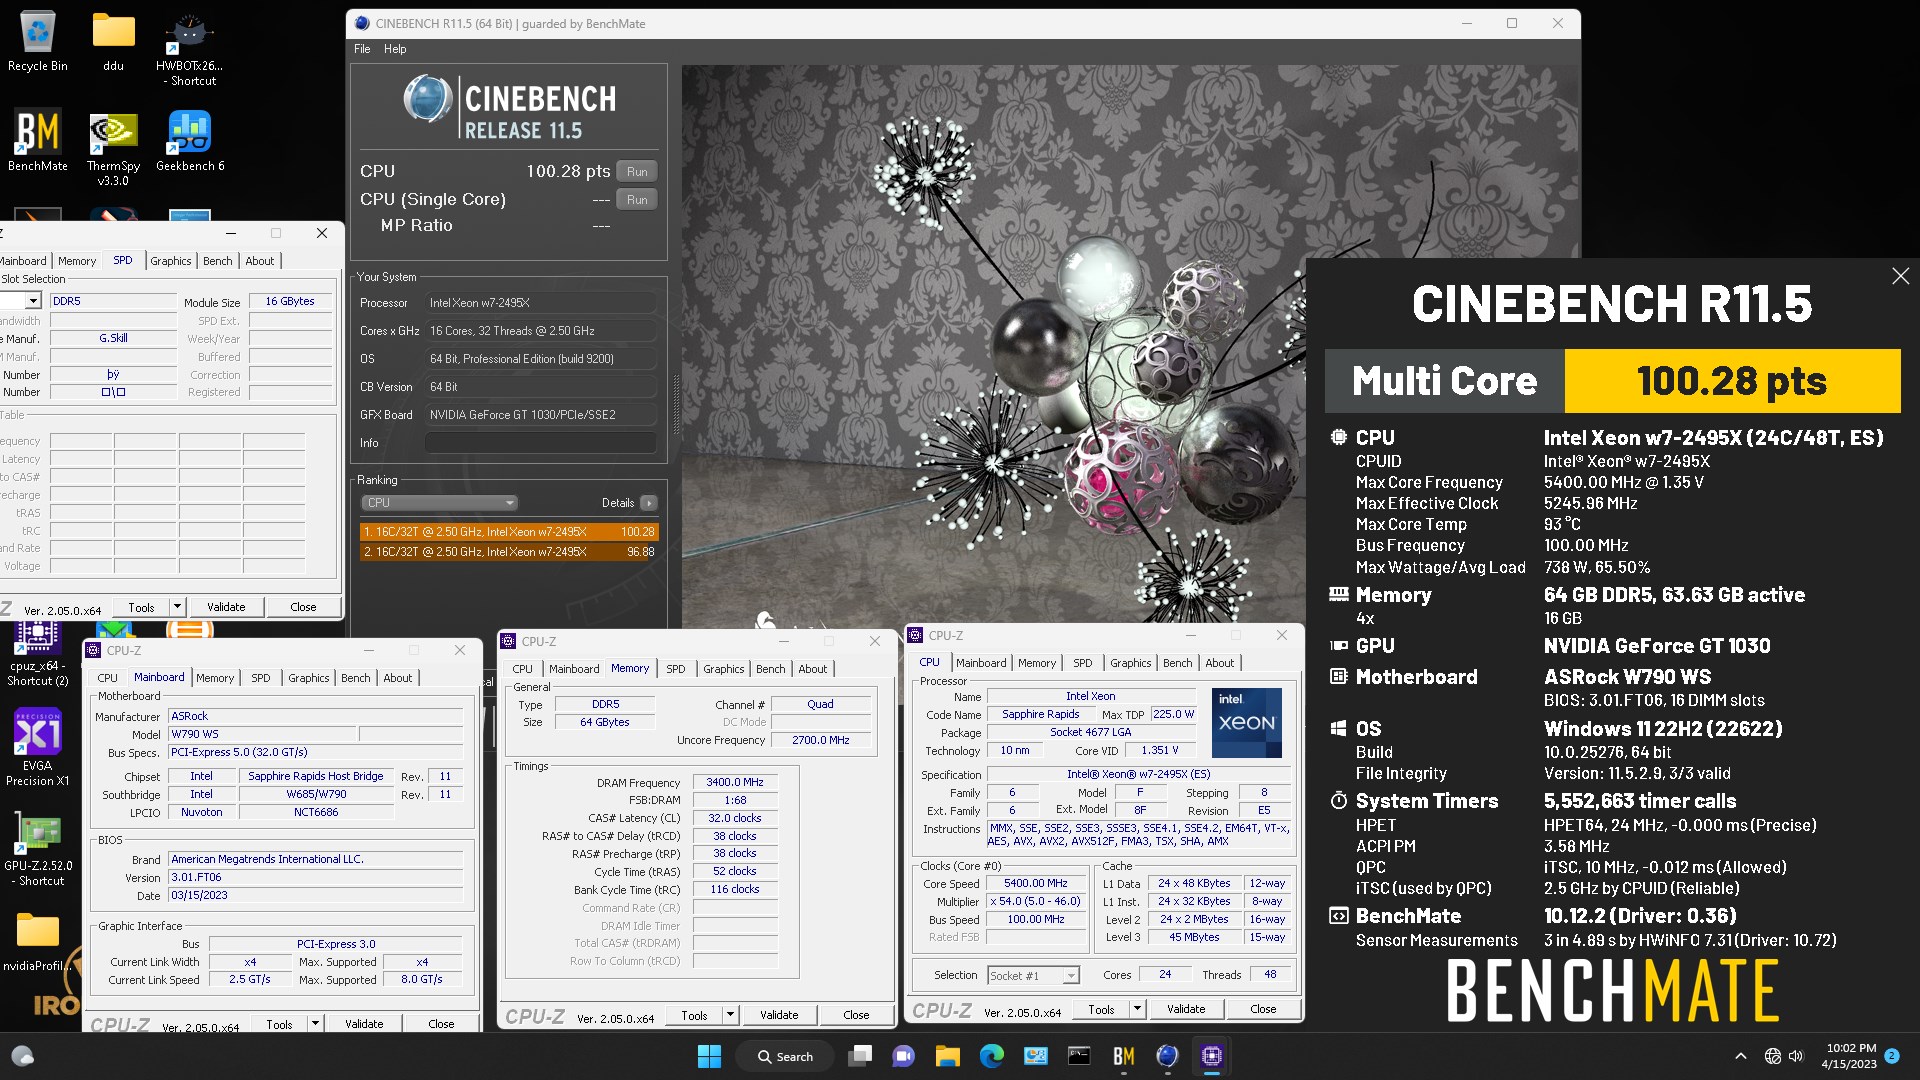The image size is (1920, 1080).
Task: Run the CPU (Single Core) test
Action: [x=637, y=200]
